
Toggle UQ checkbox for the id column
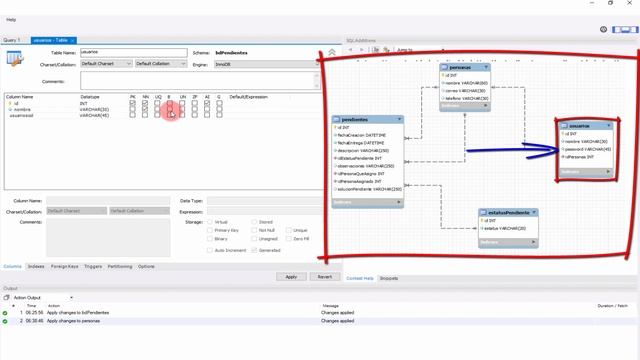click(157, 104)
